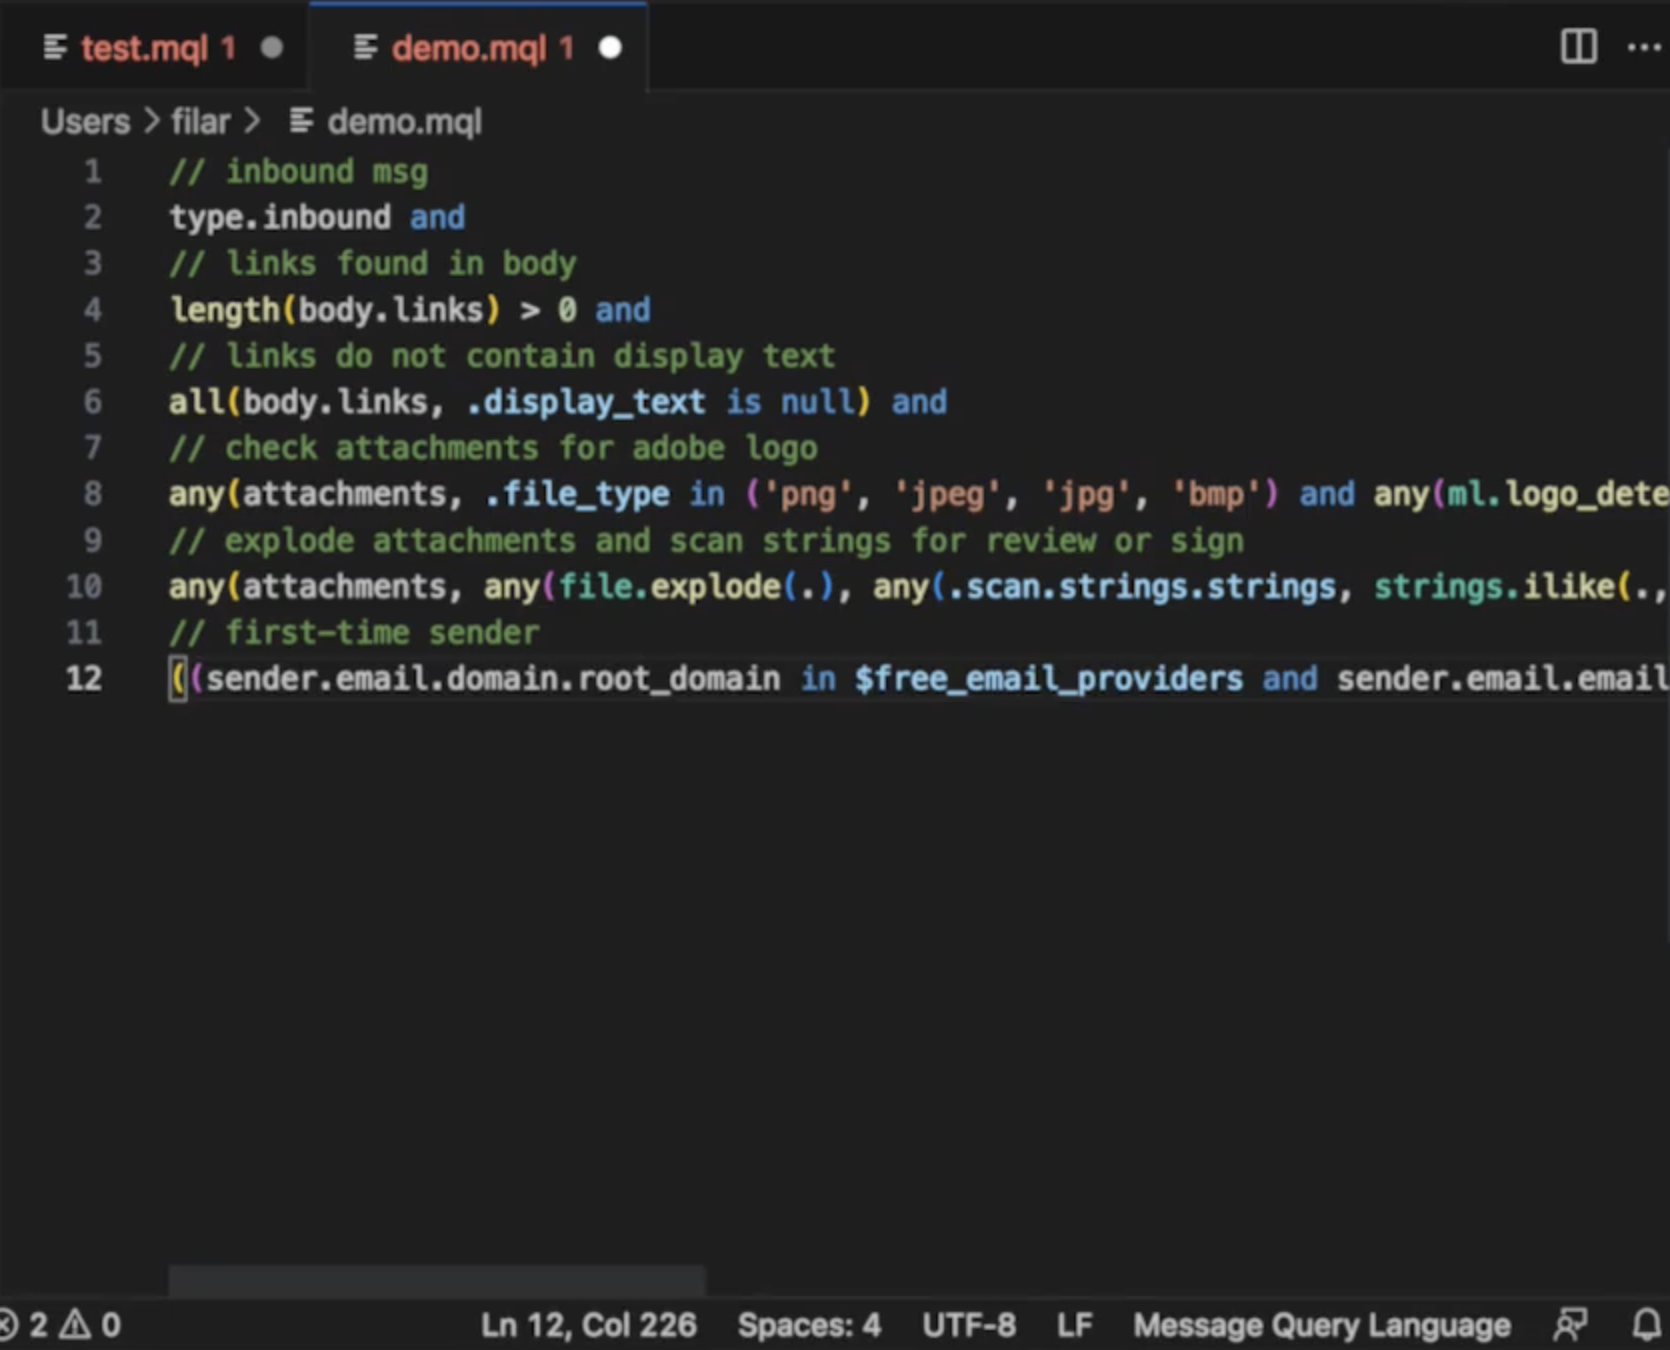Open the editor More Actions menu

(x=1643, y=47)
